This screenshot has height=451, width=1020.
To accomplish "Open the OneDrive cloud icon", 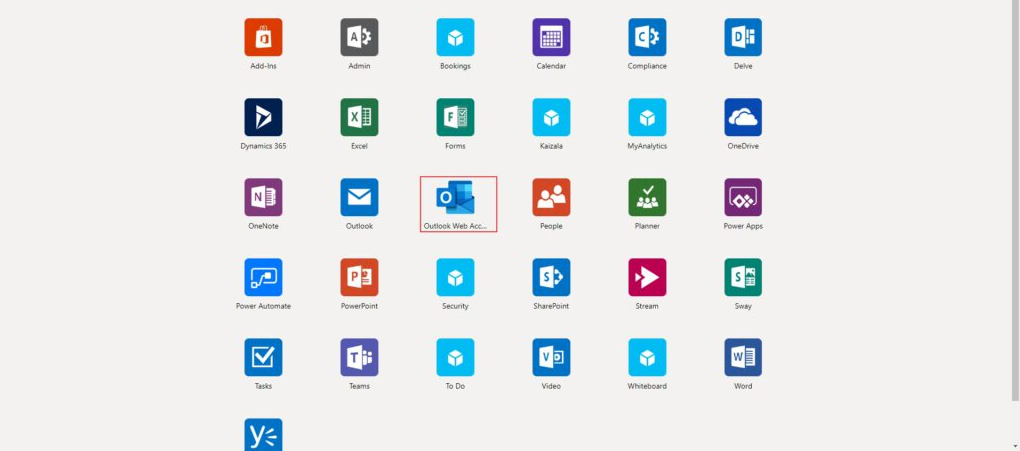I will pos(743,117).
